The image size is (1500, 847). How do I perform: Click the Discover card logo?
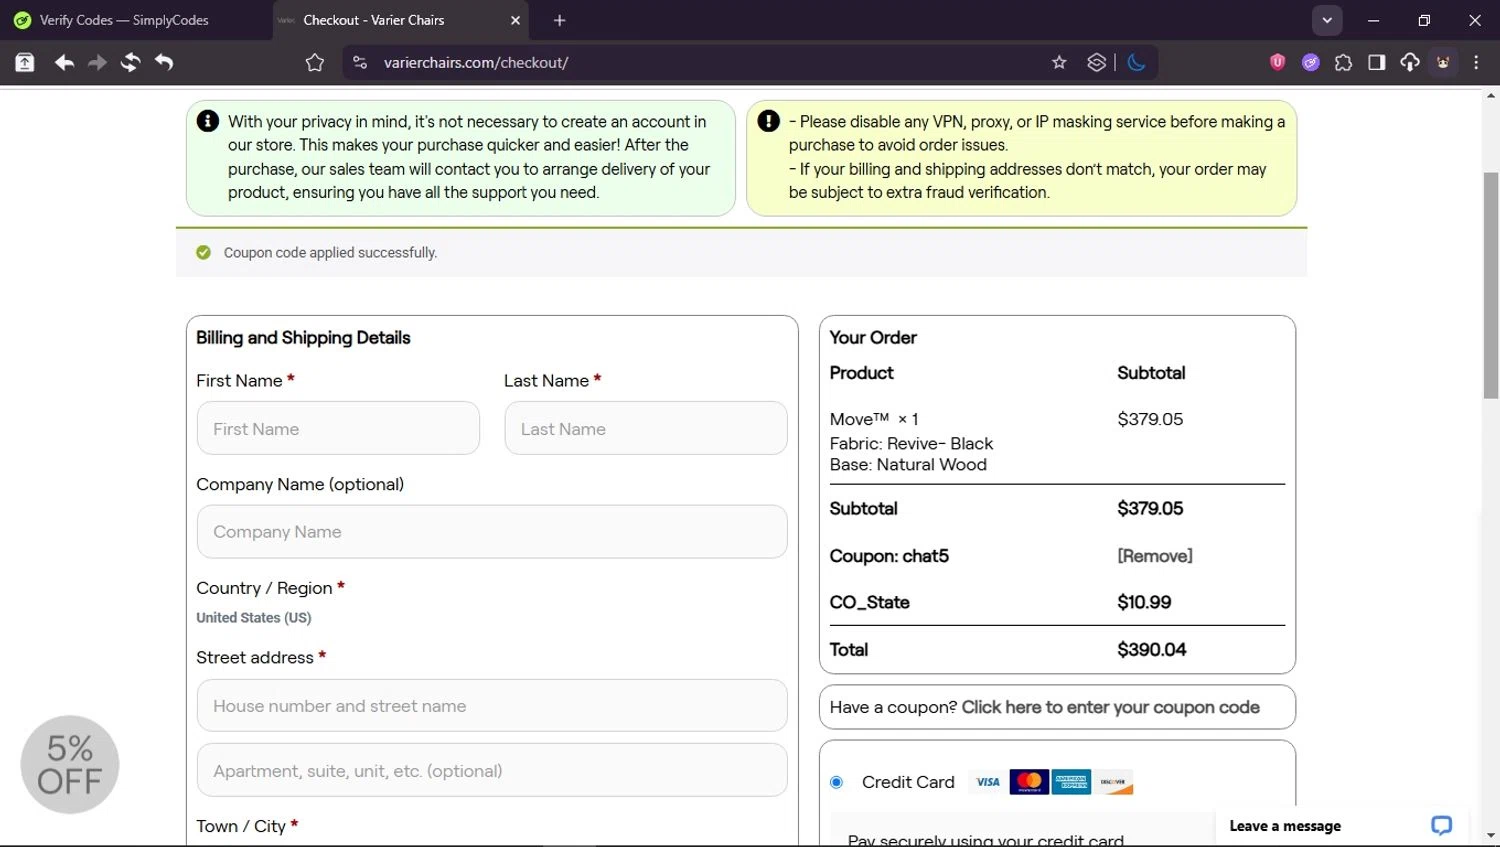click(1113, 782)
